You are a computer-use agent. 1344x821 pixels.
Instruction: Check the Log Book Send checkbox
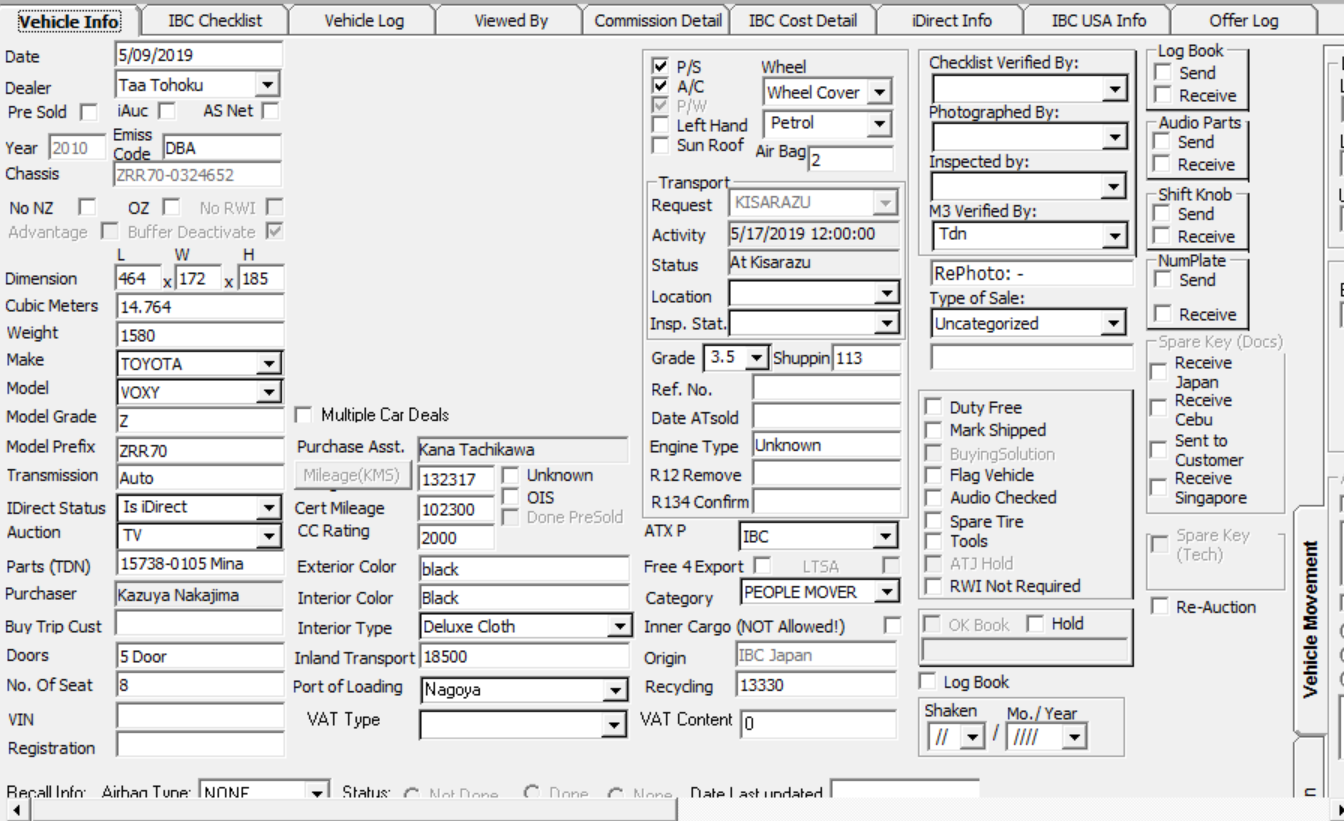(x=1162, y=73)
